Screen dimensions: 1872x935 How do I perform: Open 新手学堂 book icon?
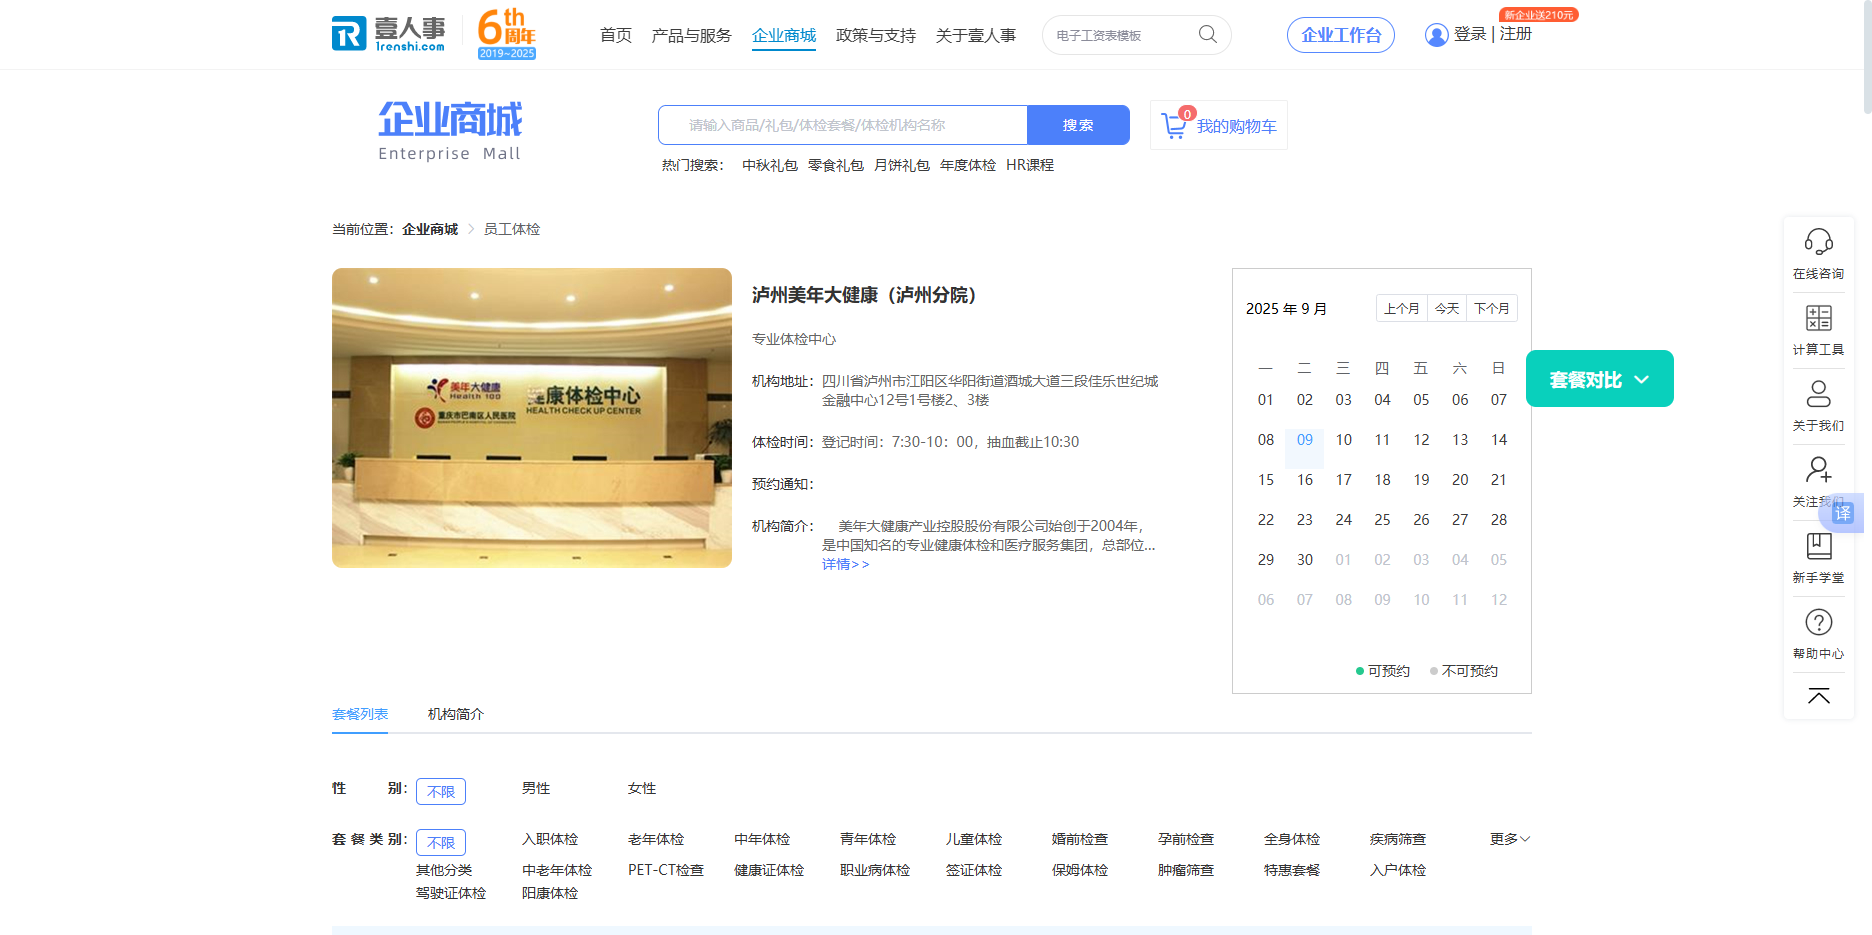[x=1818, y=546]
